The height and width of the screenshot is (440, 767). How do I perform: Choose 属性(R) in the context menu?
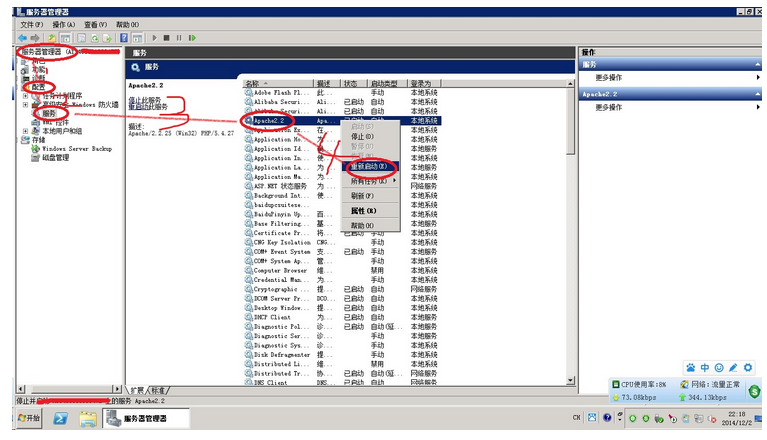pyautogui.click(x=370, y=211)
